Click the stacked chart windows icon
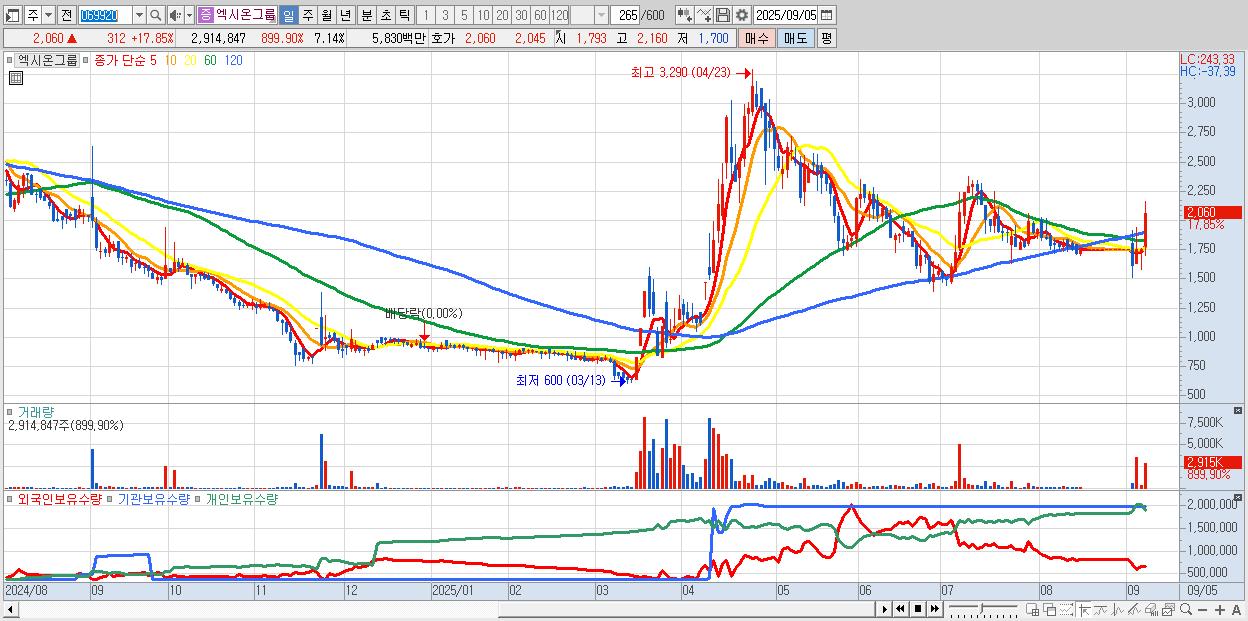The image size is (1248, 621). coord(1168,610)
